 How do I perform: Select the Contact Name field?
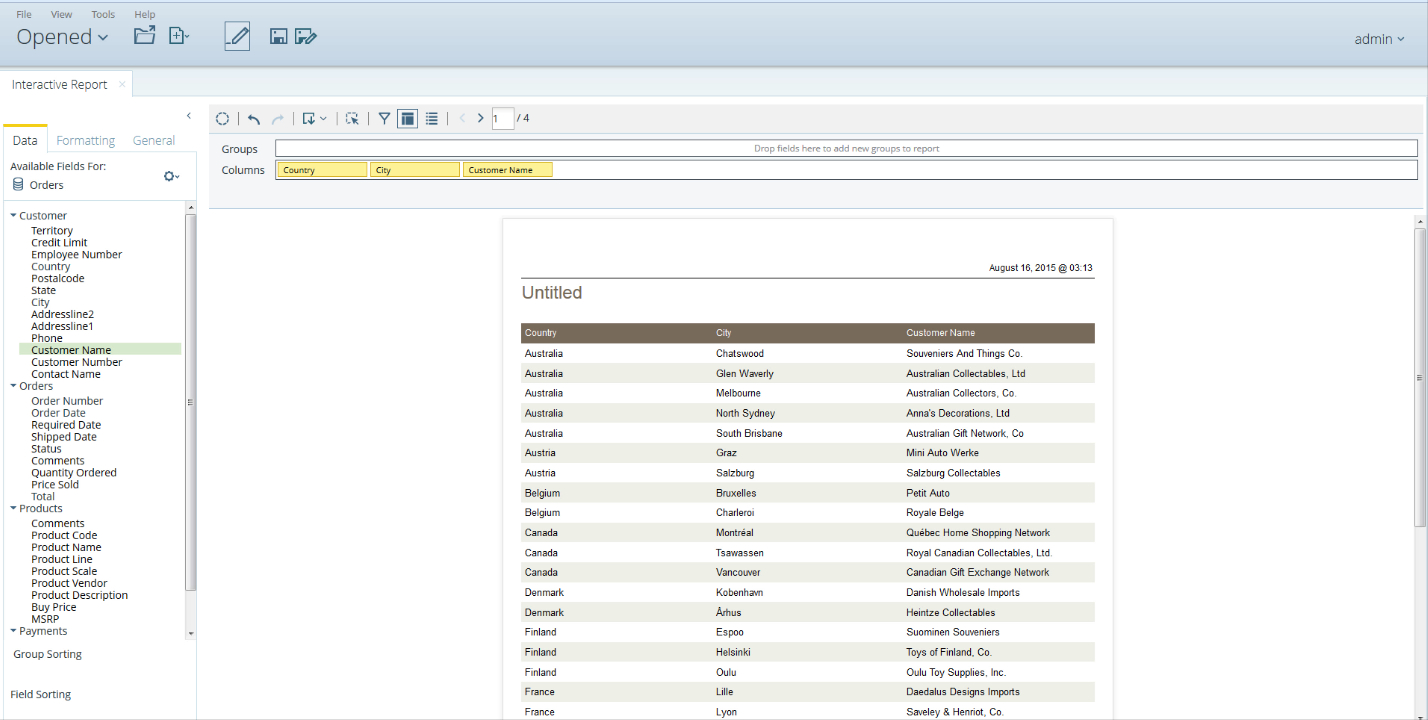click(66, 375)
